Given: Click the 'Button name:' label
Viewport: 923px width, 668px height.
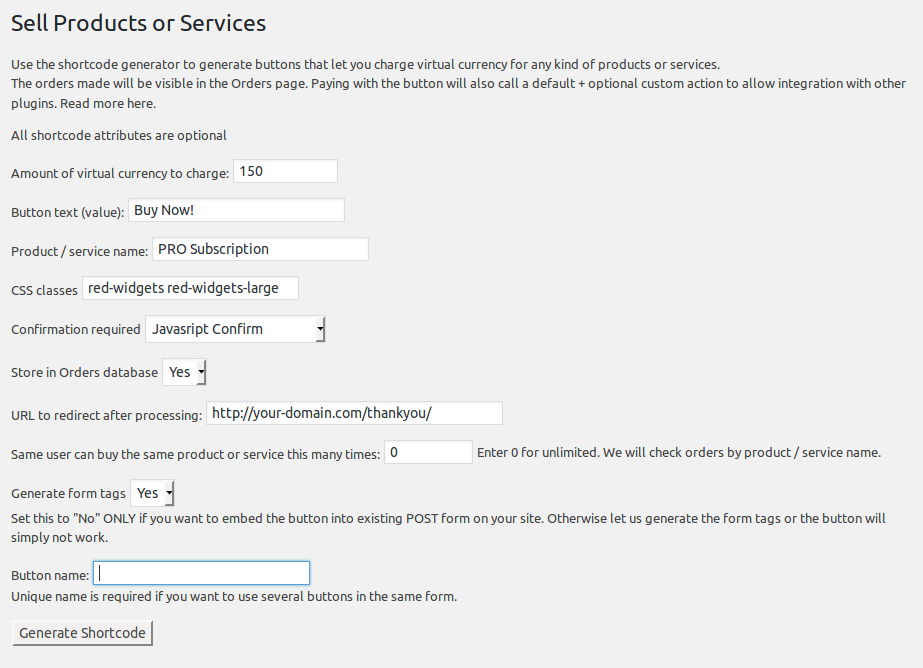Looking at the screenshot, I should pyautogui.click(x=50, y=576).
